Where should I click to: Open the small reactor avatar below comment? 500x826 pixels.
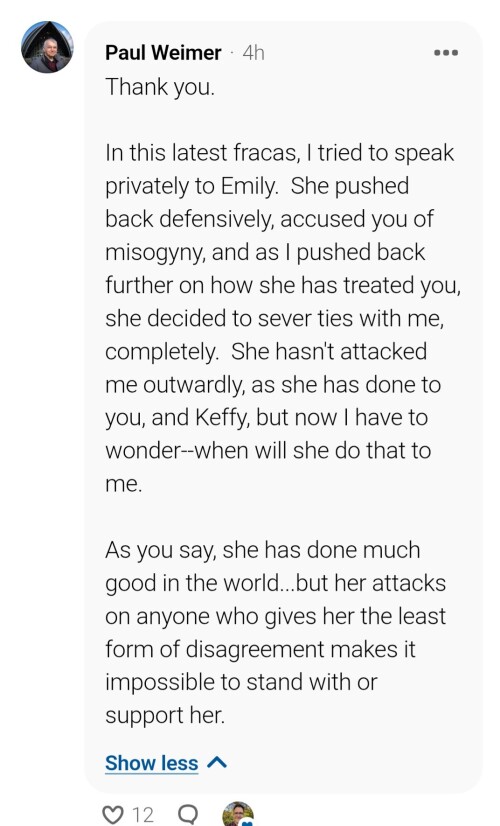[238, 814]
